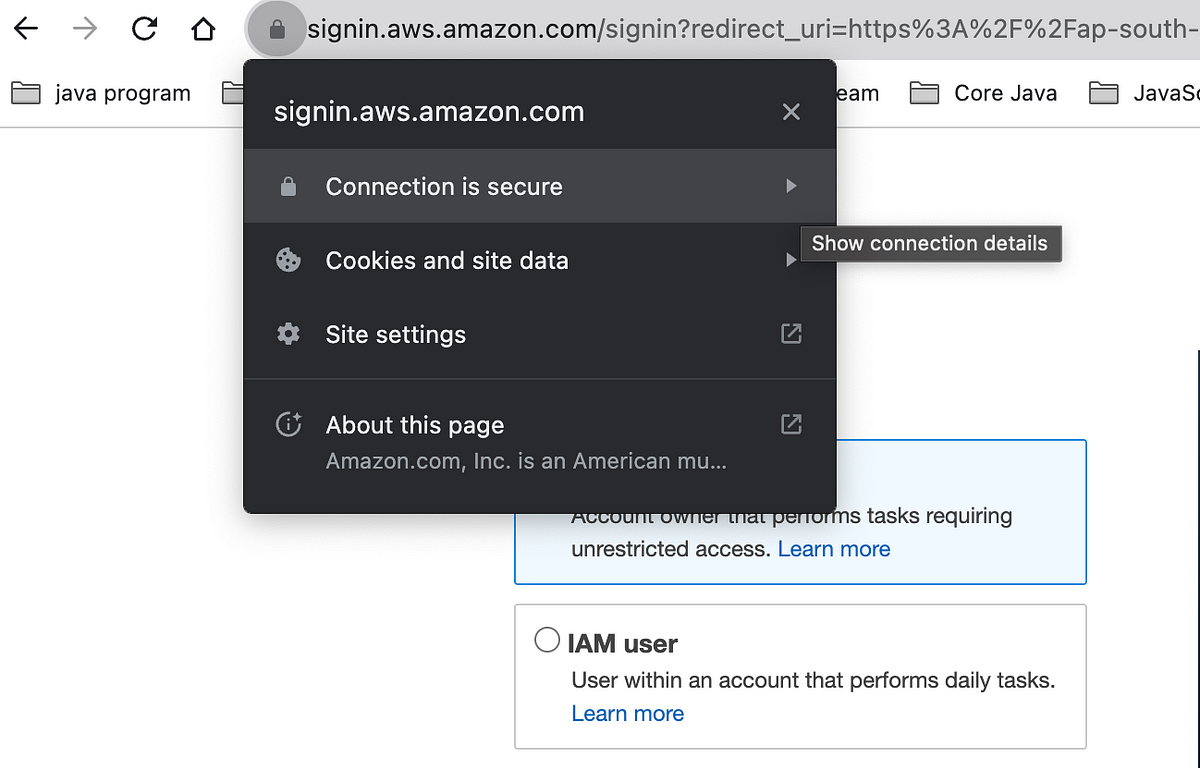
Task: Open About this page external icon
Action: (x=791, y=424)
